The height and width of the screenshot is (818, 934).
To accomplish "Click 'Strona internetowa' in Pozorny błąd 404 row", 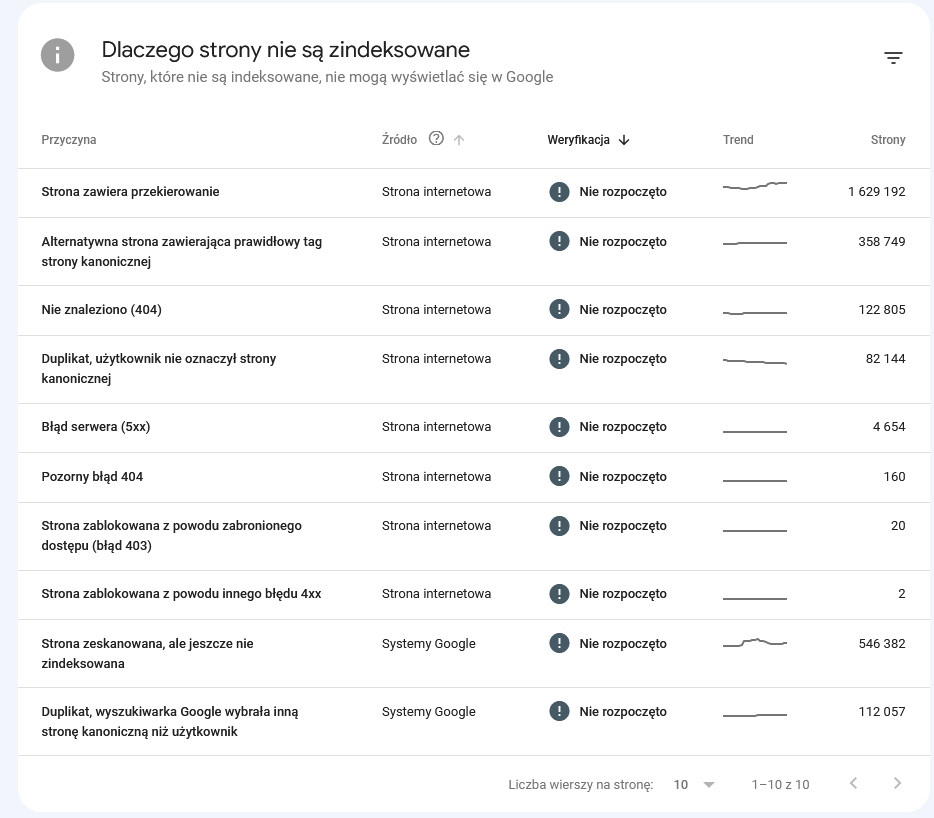I will tap(437, 477).
